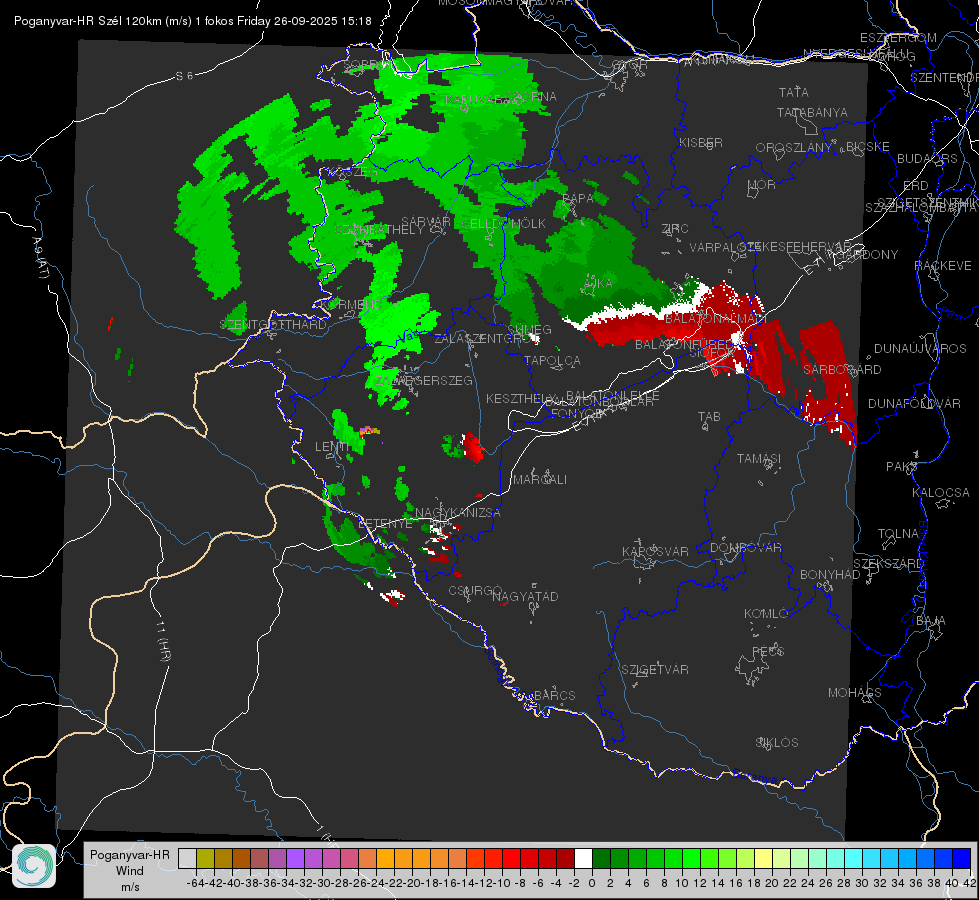Image resolution: width=979 pixels, height=900 pixels.
Task: Click the SIKLOS town label
Action: (x=777, y=743)
